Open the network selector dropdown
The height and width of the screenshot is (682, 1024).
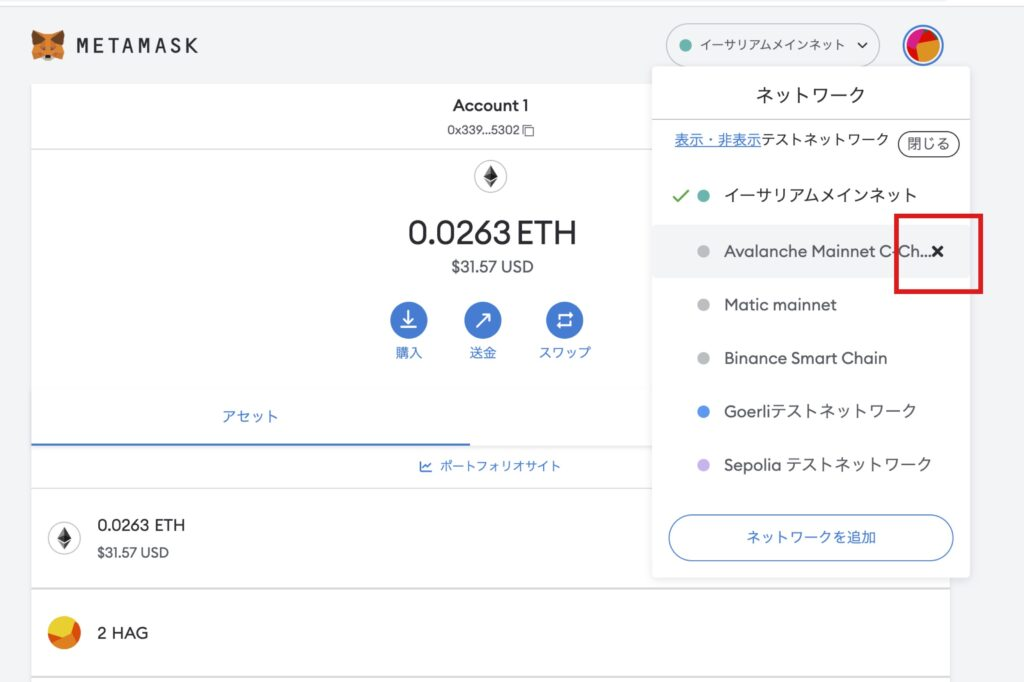pos(773,45)
